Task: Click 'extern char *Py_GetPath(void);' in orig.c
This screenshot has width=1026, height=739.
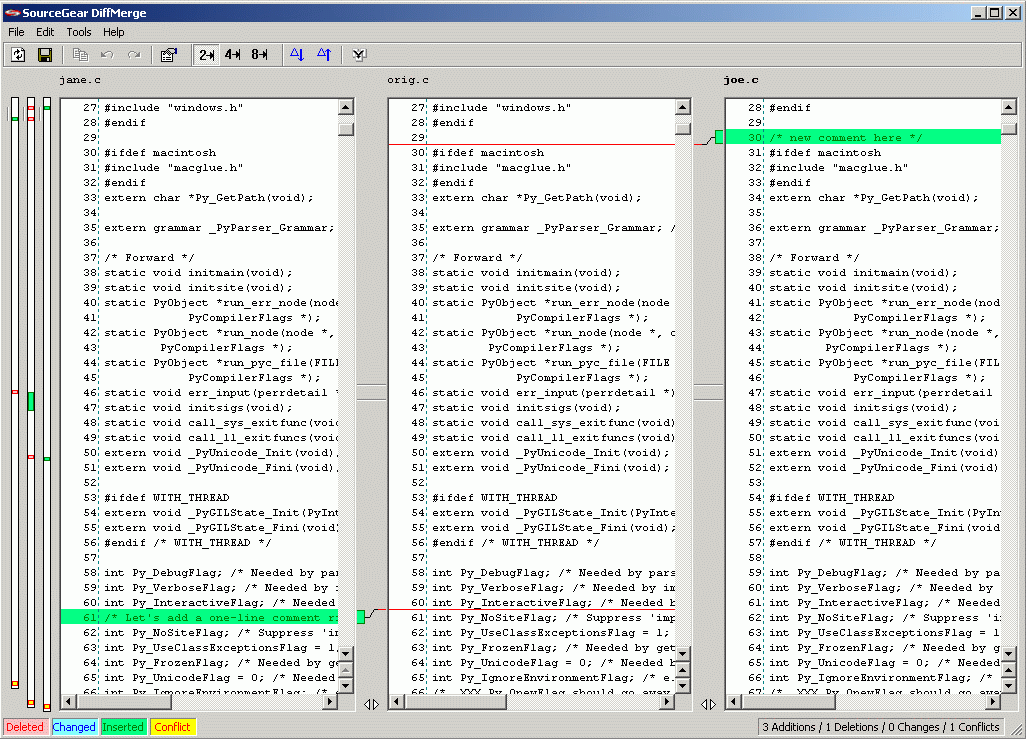Action: point(537,197)
